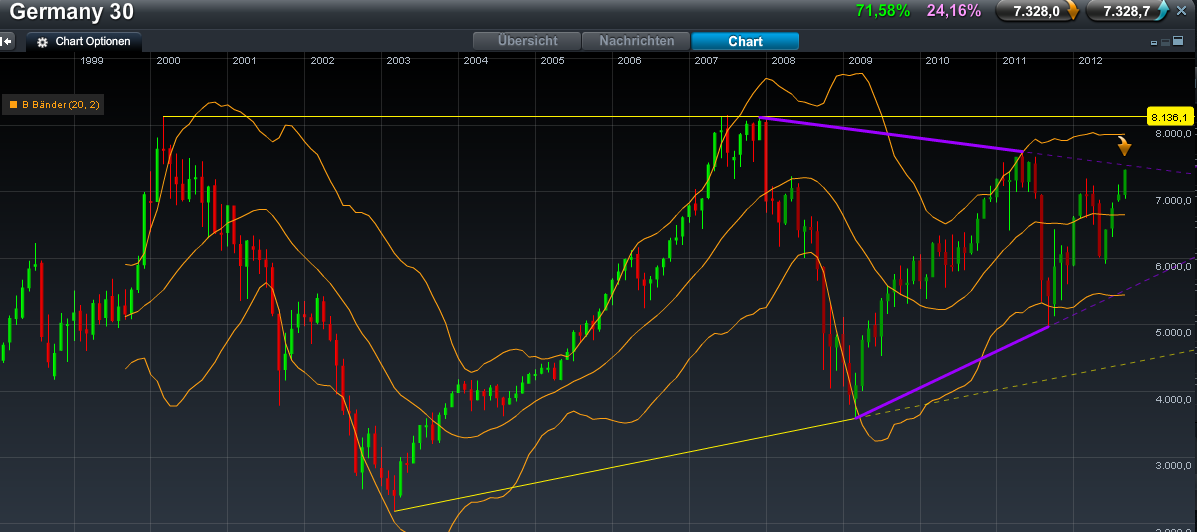Select the yellow 8.136,1 price level label
Screen dimensions: 1197x532
1166,116
